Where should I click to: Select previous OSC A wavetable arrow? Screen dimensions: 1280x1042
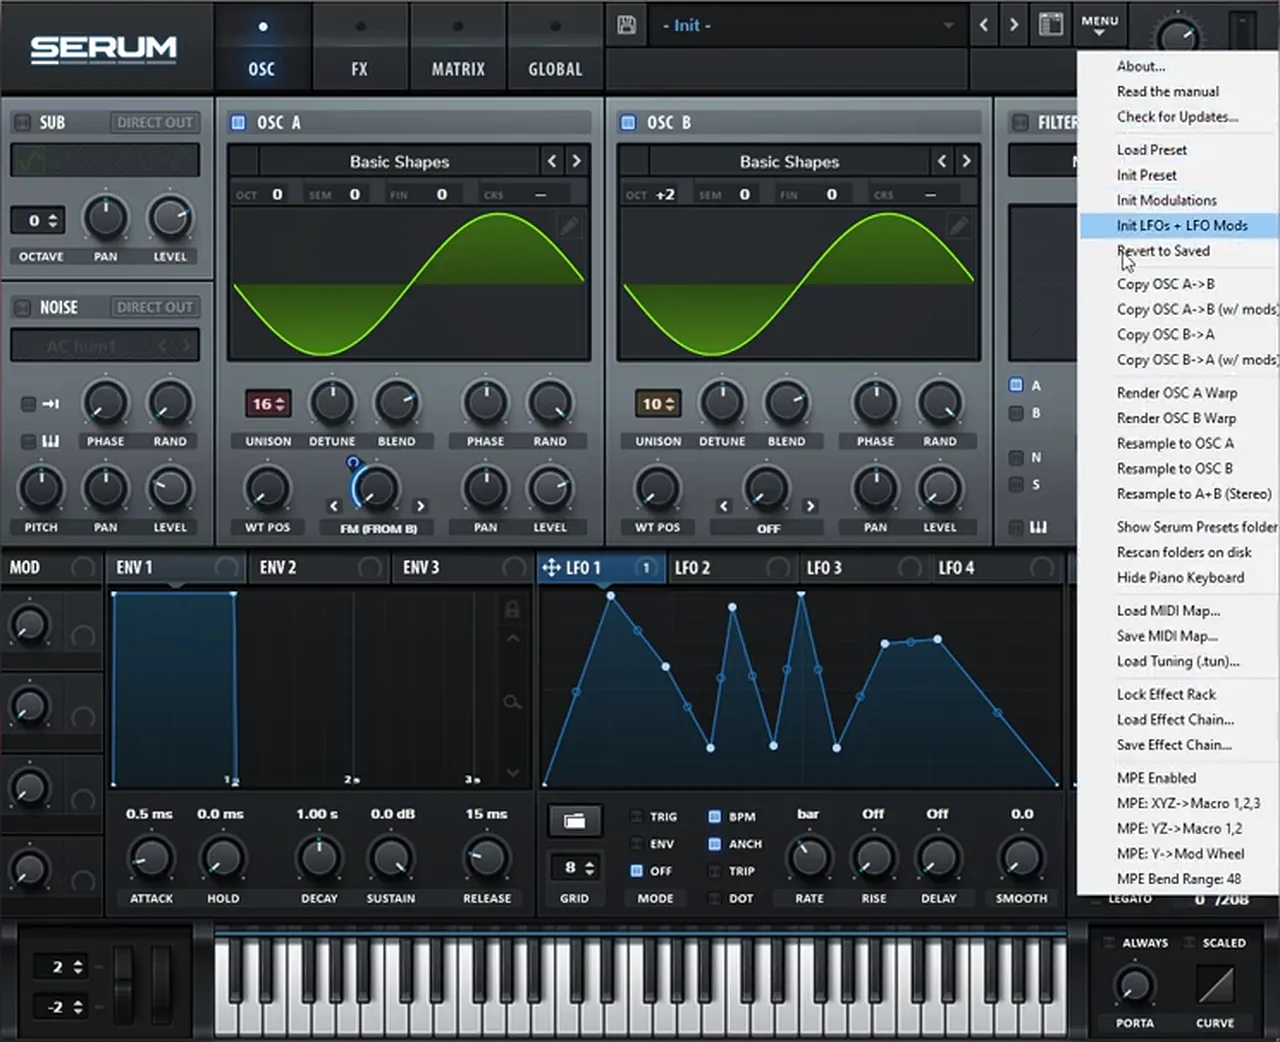click(552, 161)
